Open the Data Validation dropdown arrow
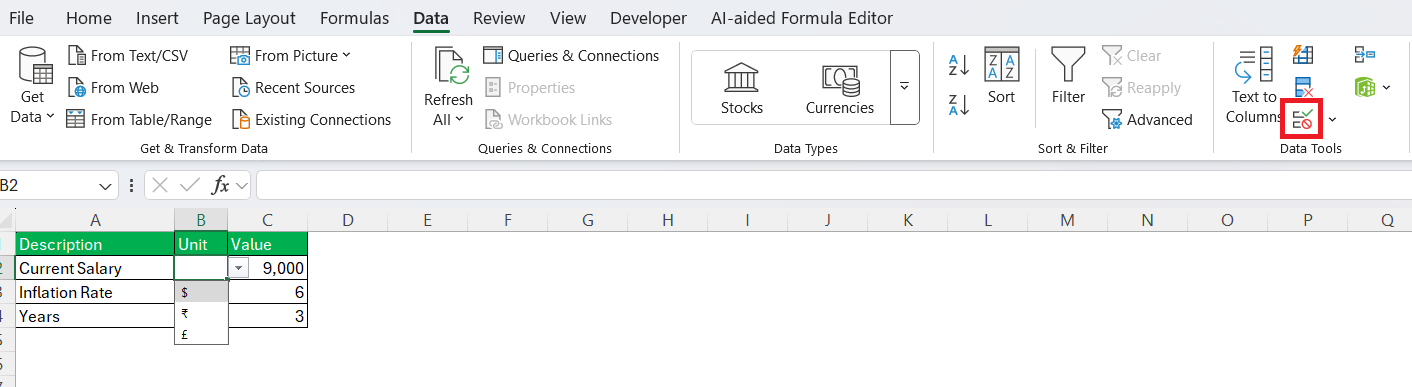 click(x=1332, y=120)
